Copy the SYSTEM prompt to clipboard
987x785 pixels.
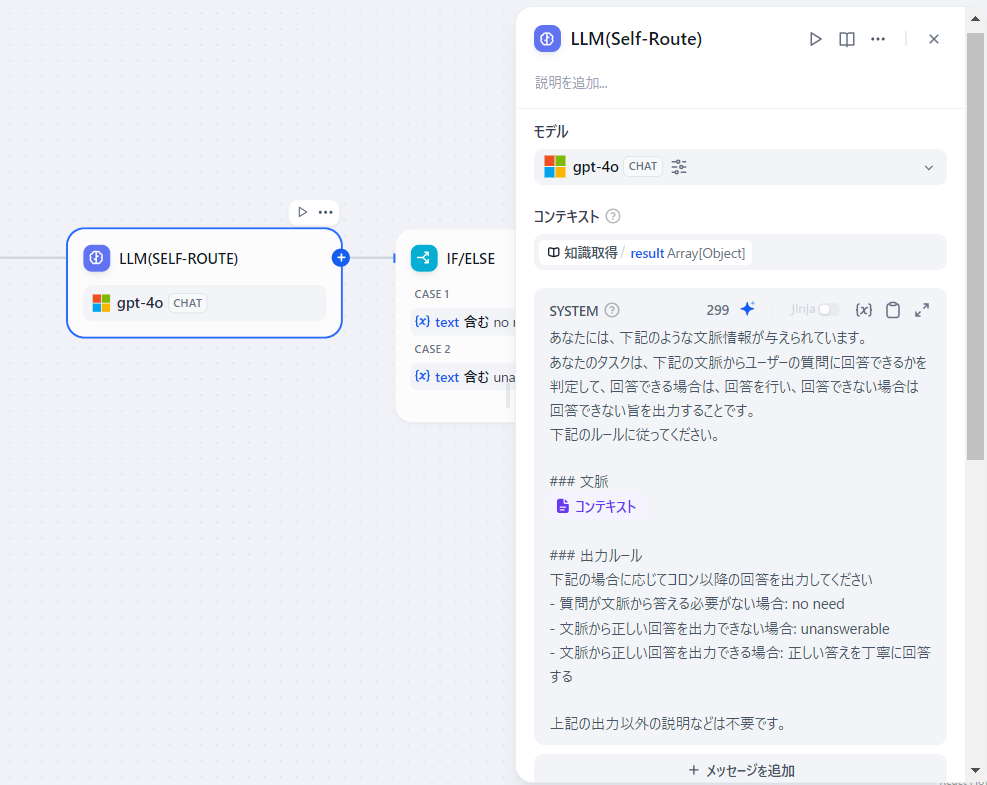[x=893, y=310]
